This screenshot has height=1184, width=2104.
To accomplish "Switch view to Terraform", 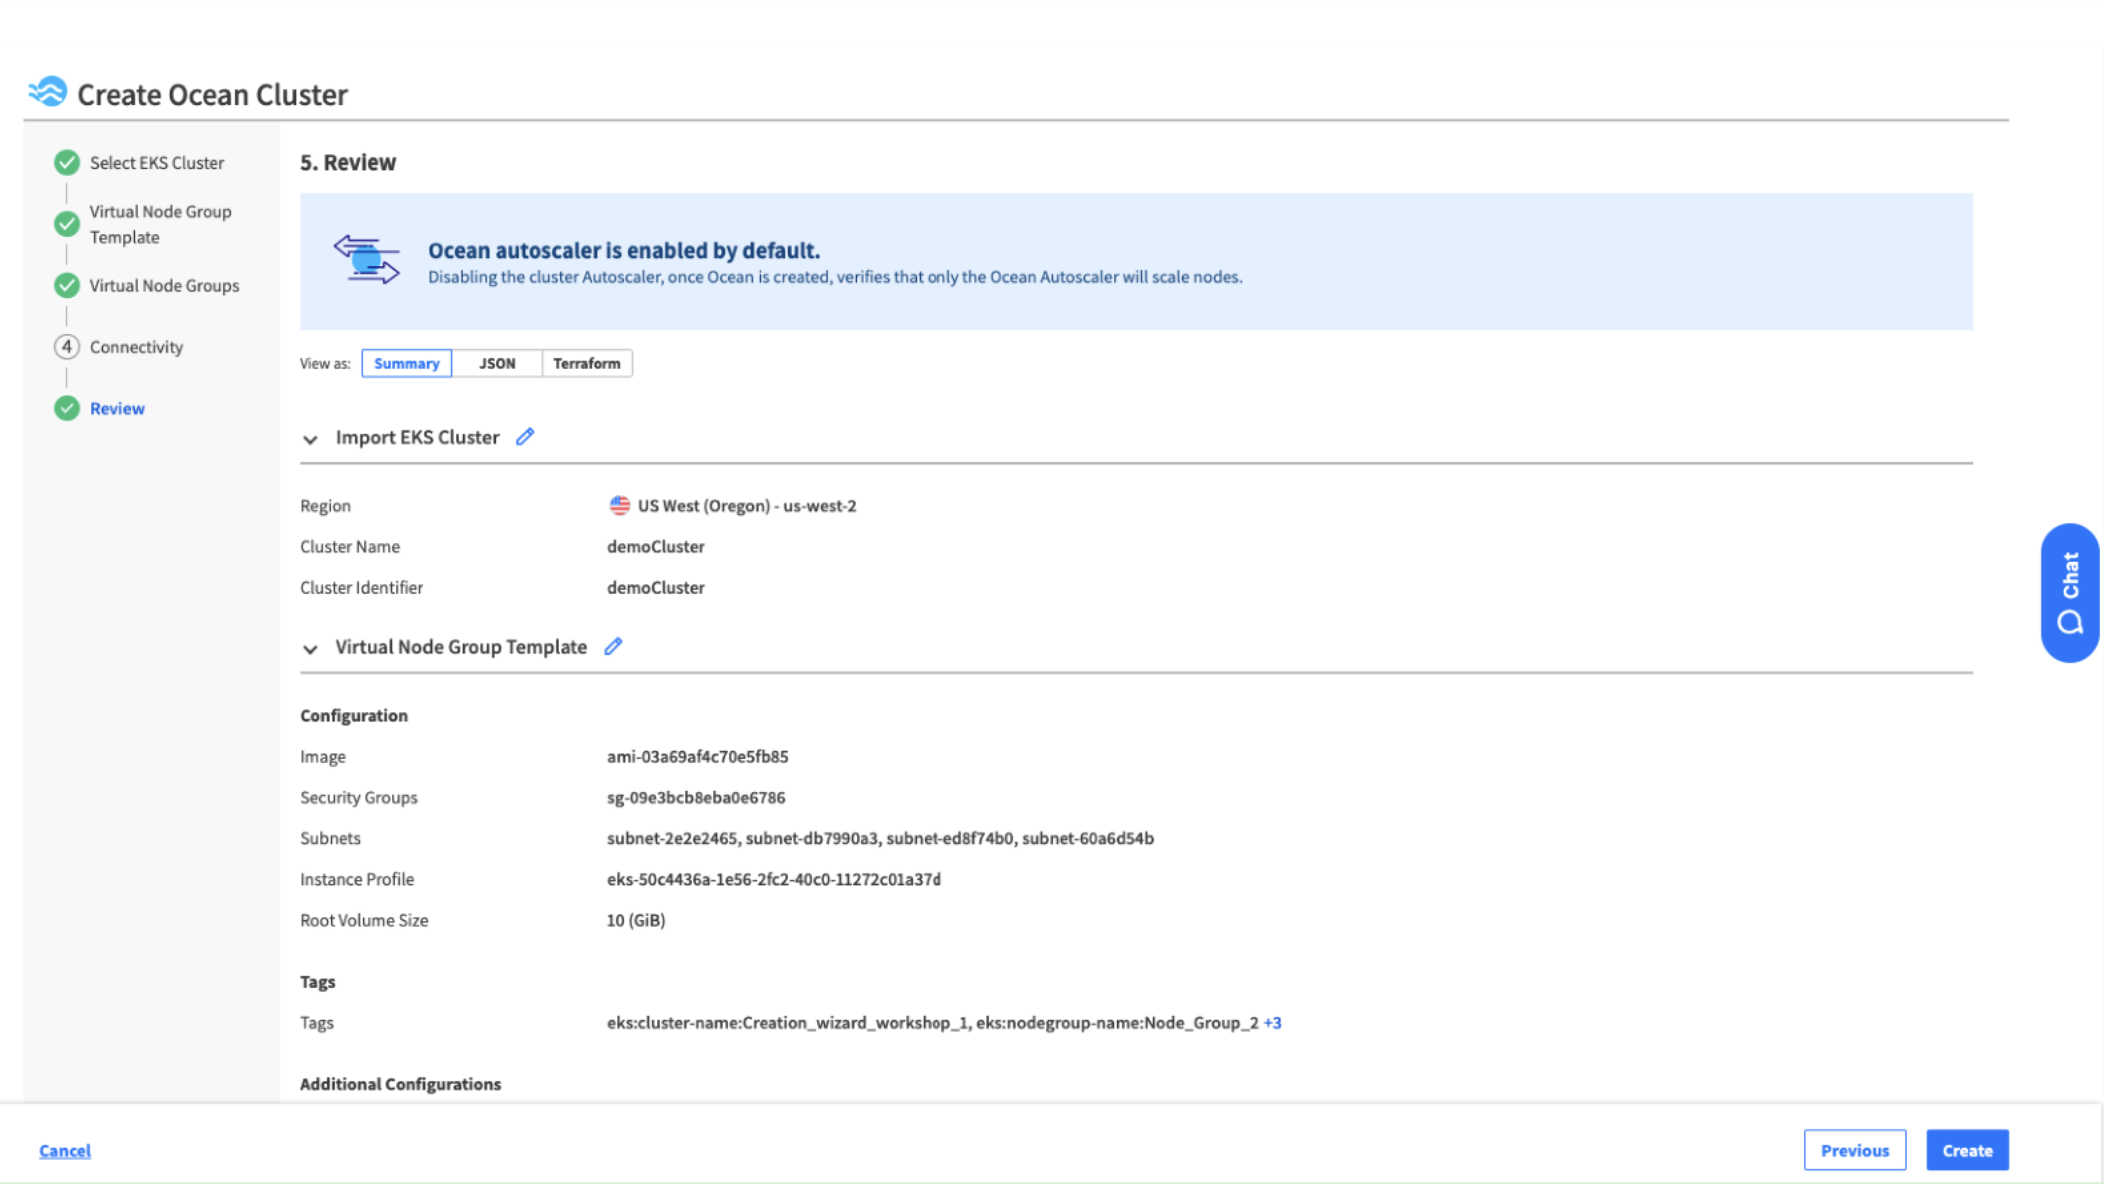I will 587,363.
